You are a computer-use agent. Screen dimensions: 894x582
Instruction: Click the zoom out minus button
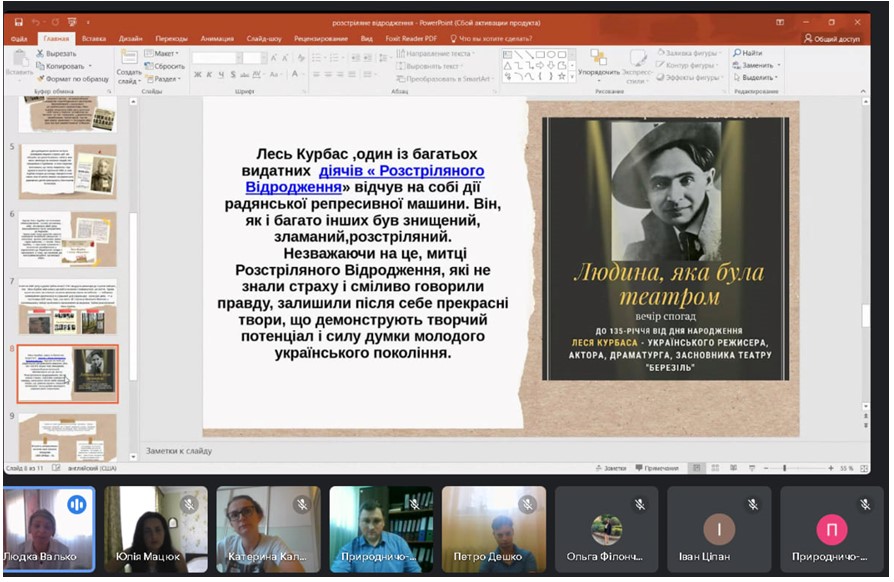point(766,468)
